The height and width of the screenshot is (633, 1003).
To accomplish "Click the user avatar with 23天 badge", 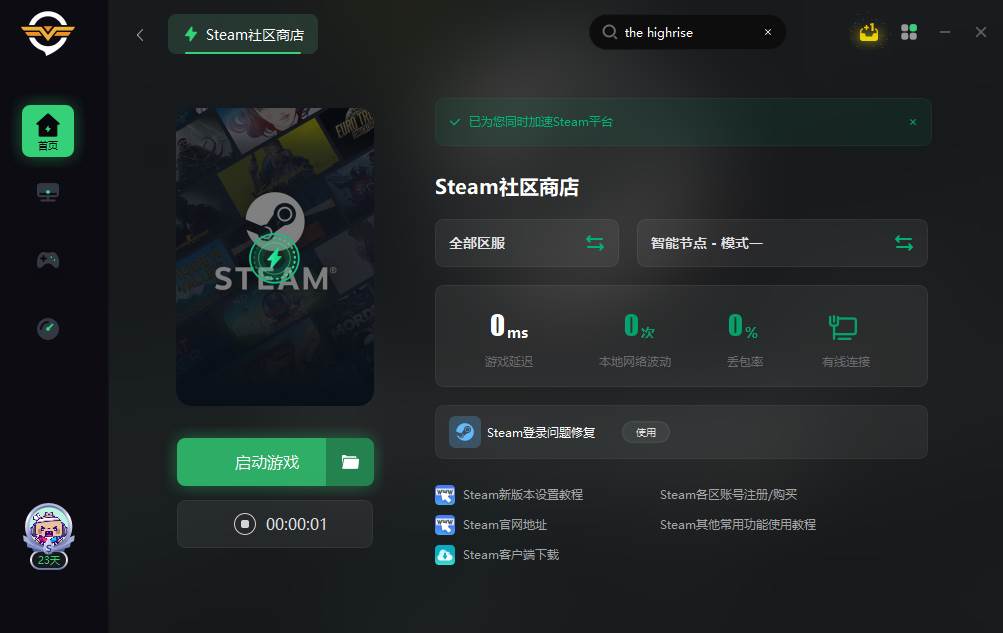I will click(49, 536).
